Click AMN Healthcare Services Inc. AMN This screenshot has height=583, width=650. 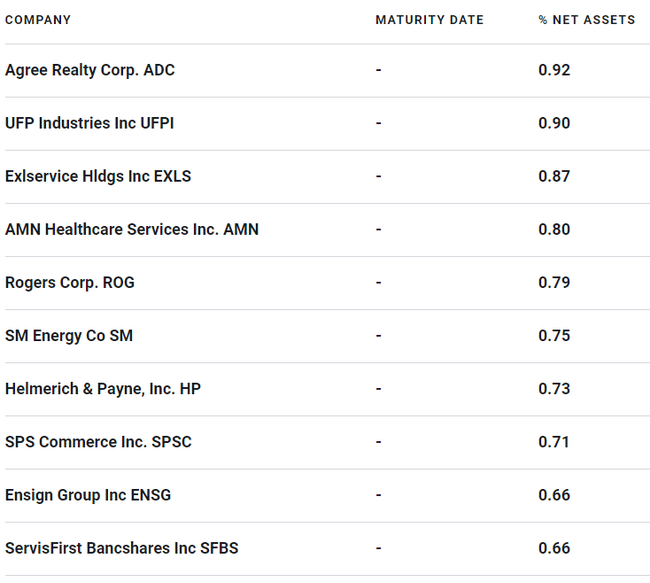pyautogui.click(x=132, y=229)
